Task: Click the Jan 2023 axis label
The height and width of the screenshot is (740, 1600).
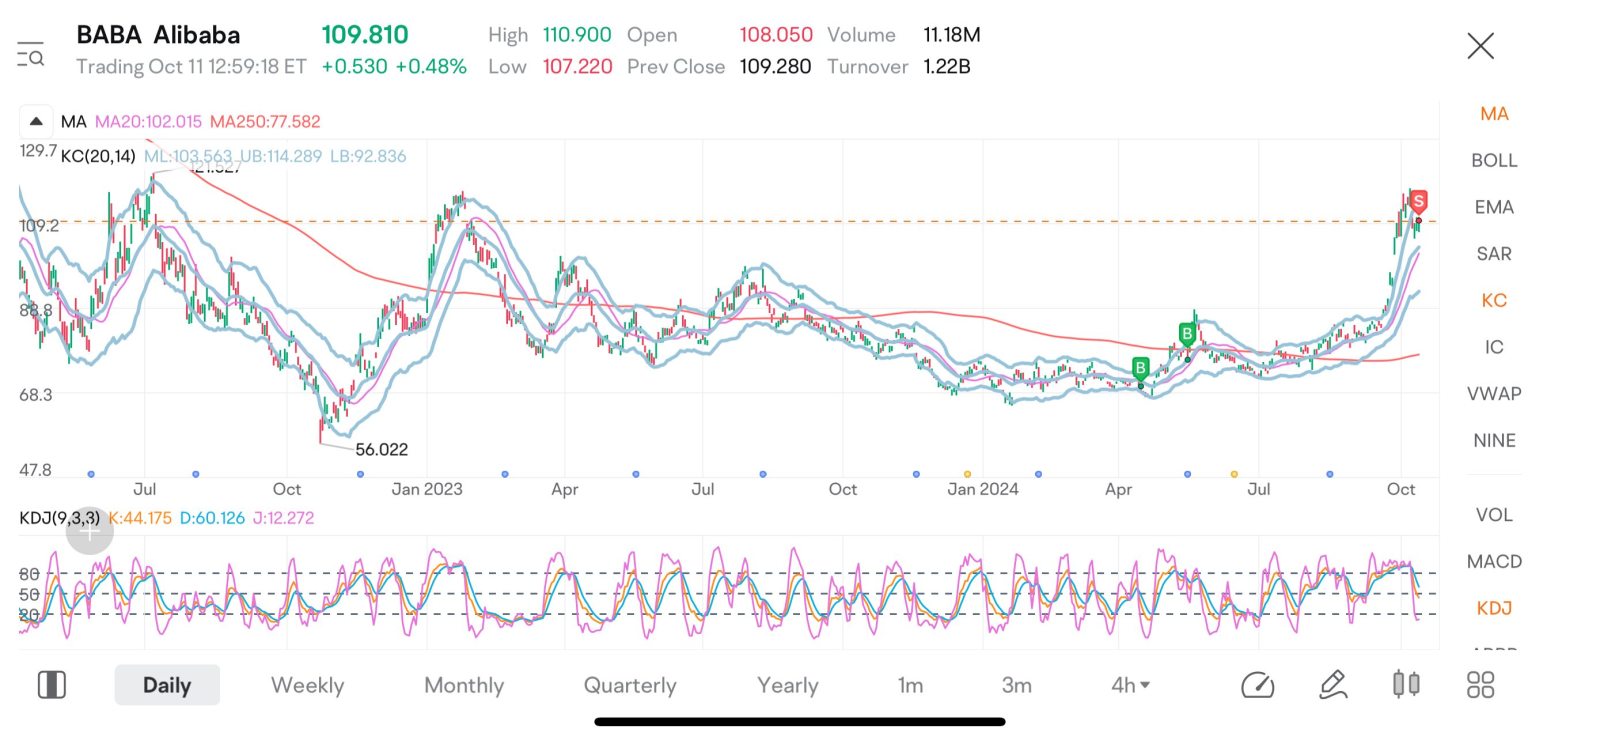Action: click(427, 489)
